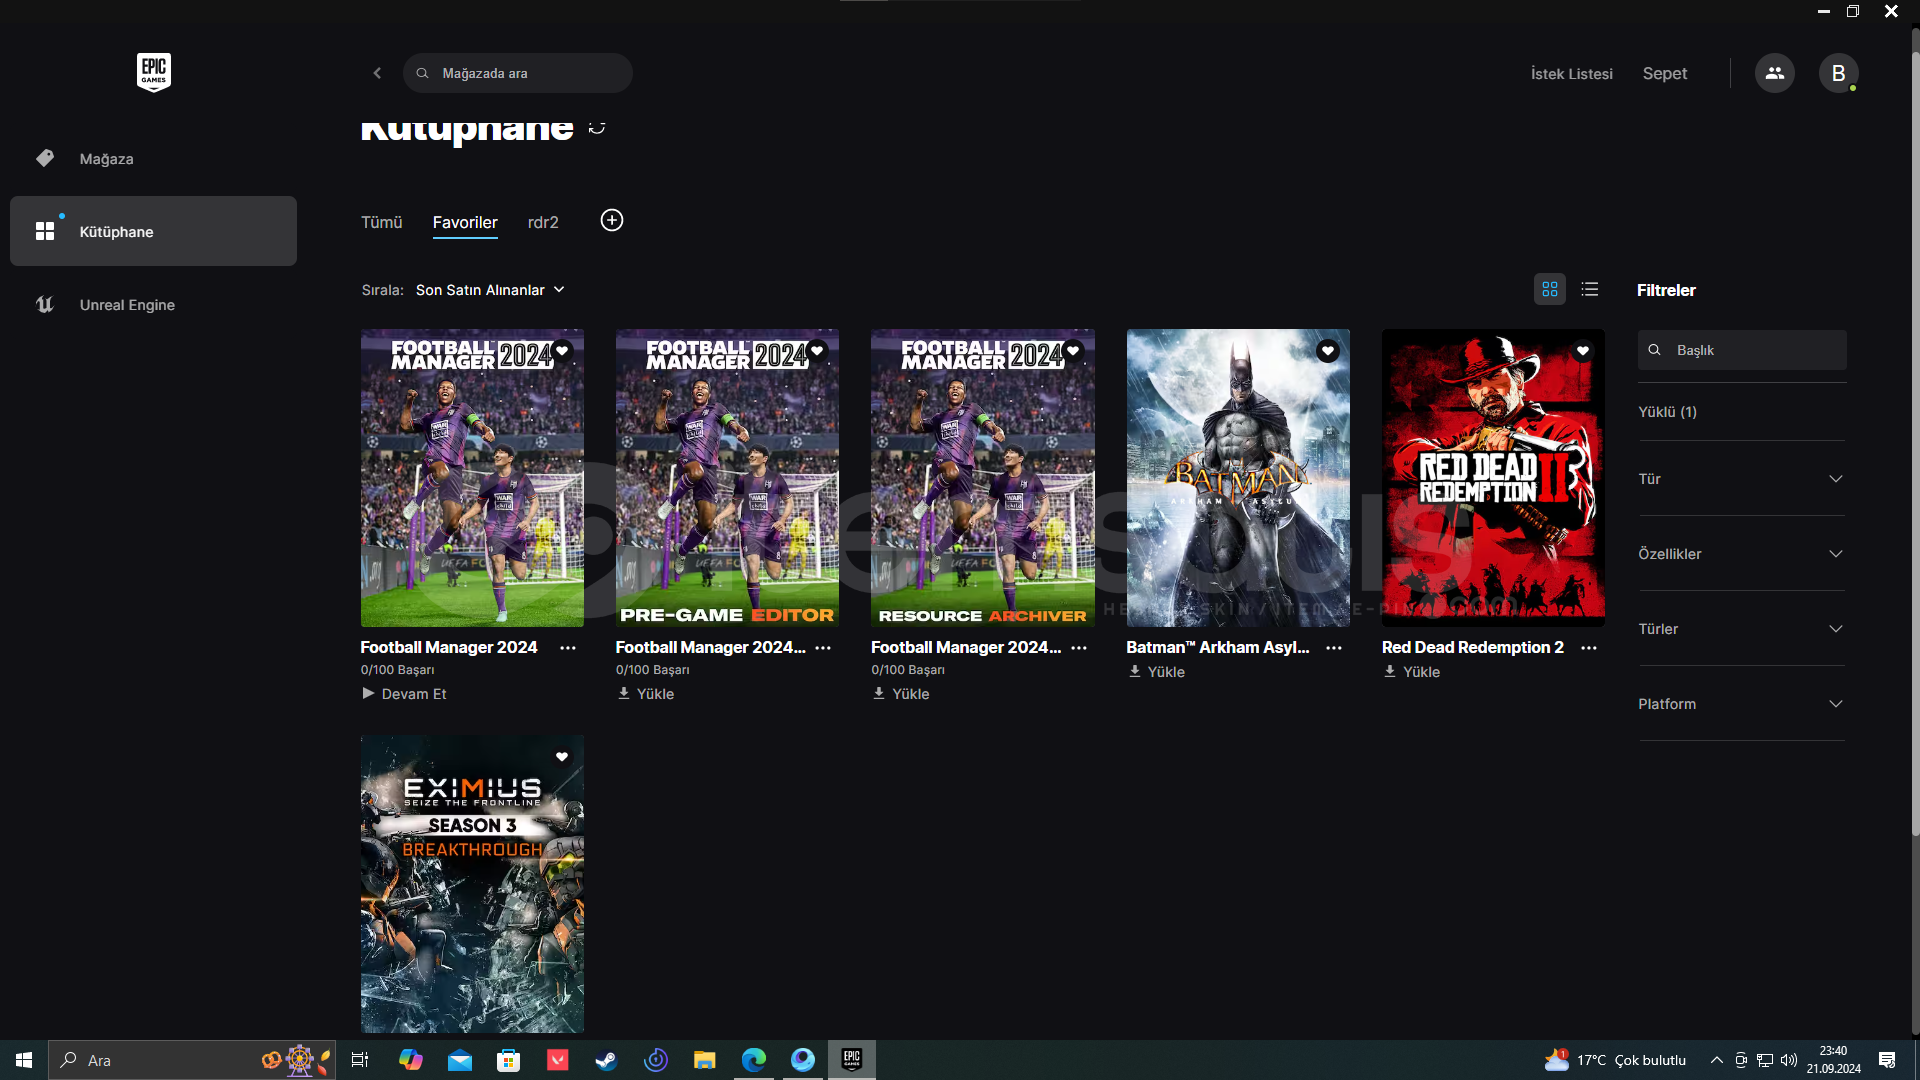Click Yükle for Pre-Game Editor
The width and height of the screenshot is (1920, 1080).
pyautogui.click(x=646, y=694)
